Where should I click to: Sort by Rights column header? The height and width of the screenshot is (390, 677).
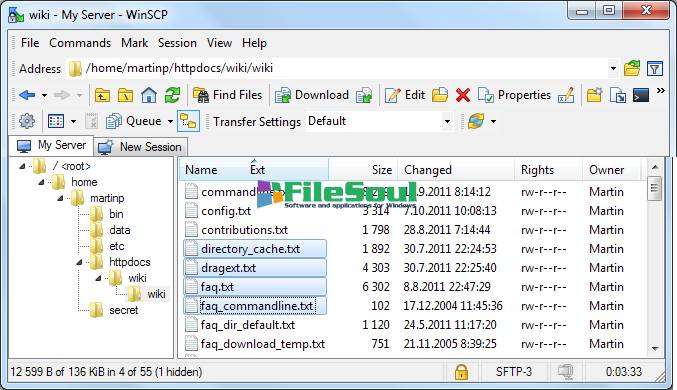coord(548,170)
